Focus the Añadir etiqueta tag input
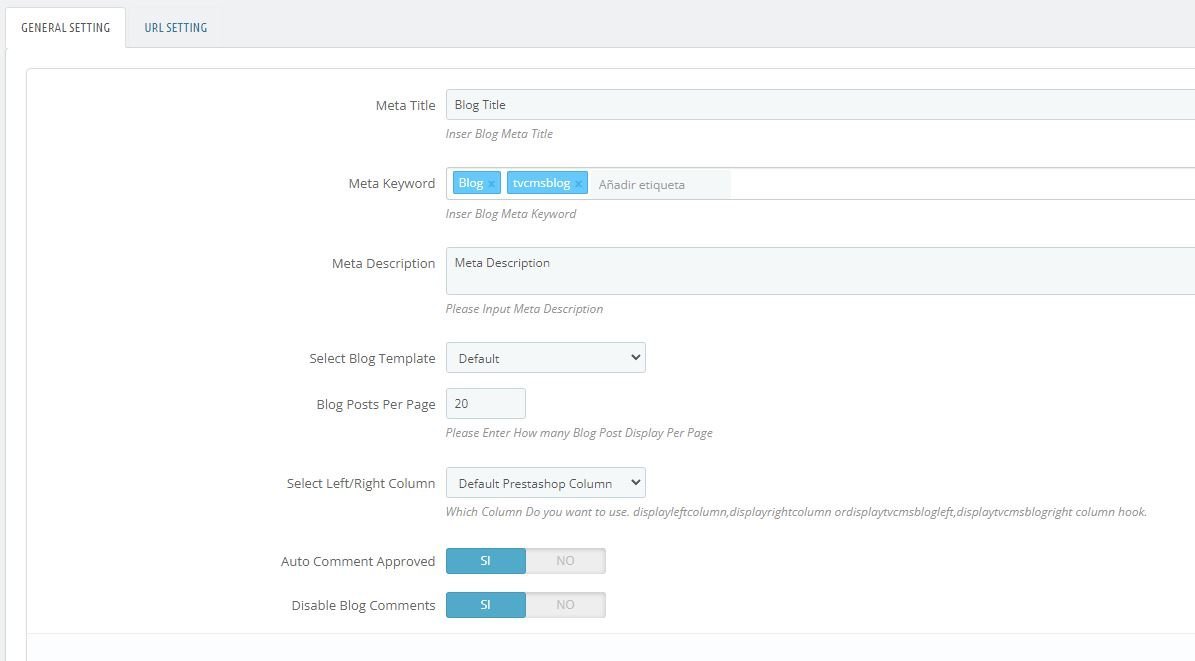The width and height of the screenshot is (1195, 661). (x=661, y=185)
